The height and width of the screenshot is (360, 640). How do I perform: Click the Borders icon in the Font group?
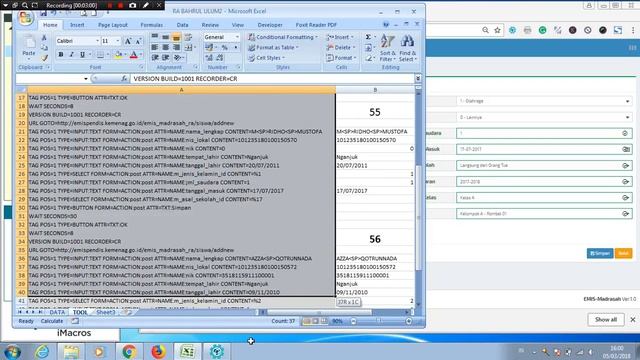pos(100,55)
